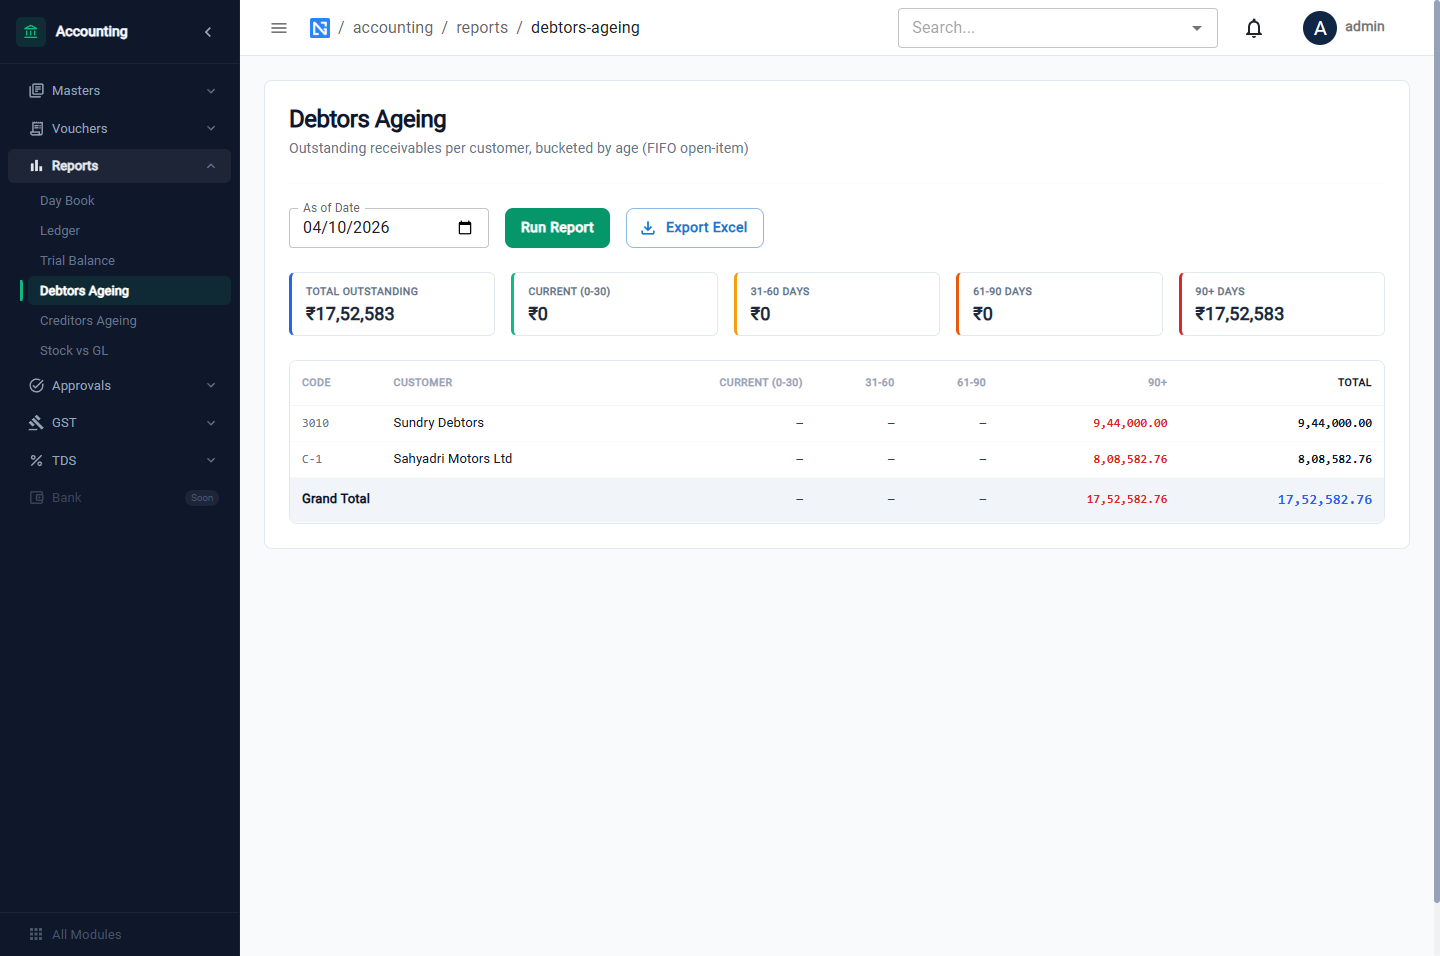Expand the GST menu chevron

(x=211, y=423)
